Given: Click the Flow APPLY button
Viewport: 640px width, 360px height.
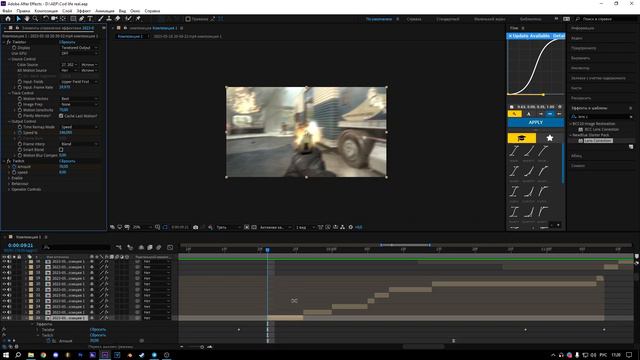Looking at the screenshot, I should [x=536, y=122].
